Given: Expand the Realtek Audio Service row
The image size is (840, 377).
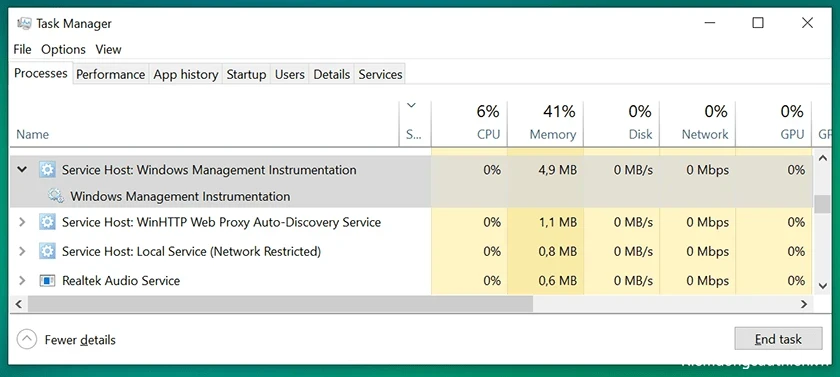Looking at the screenshot, I should coord(22,281).
